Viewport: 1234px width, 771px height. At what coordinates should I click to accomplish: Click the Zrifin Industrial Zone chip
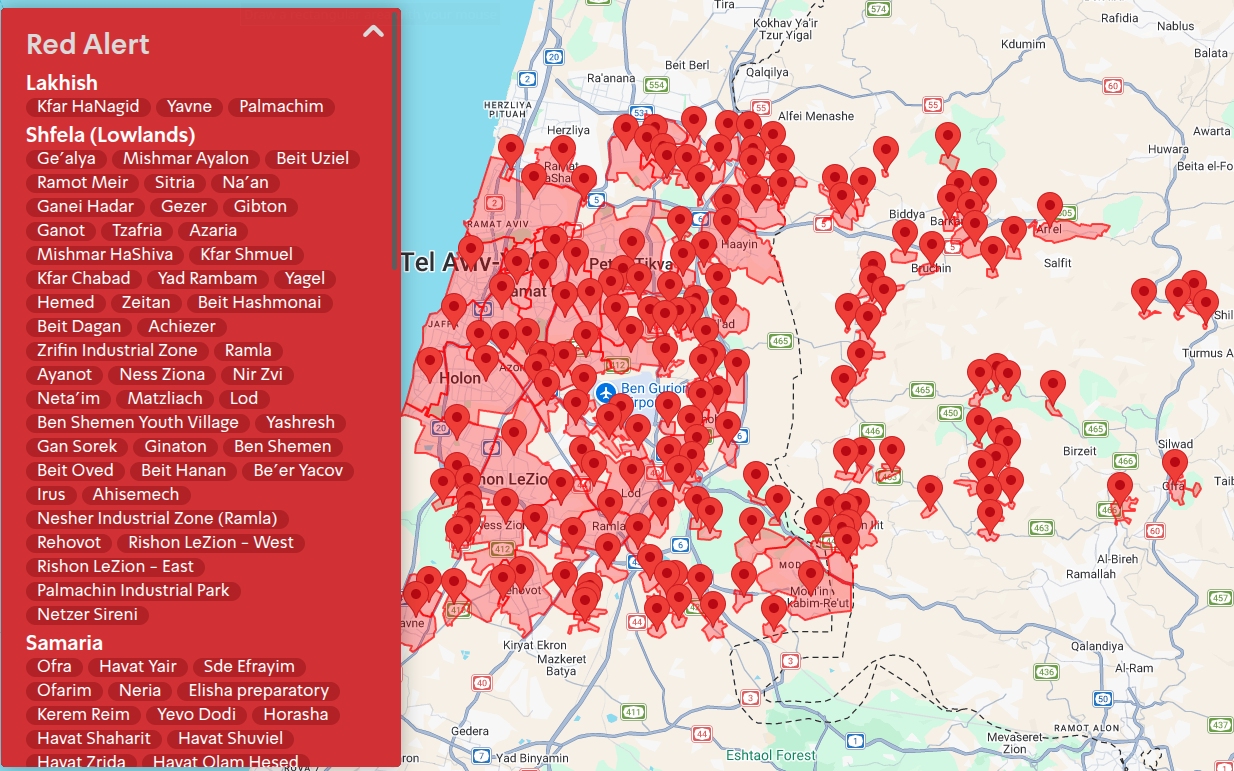(118, 351)
